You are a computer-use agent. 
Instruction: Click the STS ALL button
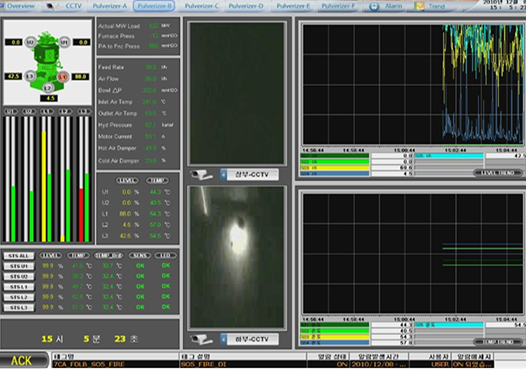pyautogui.click(x=19, y=256)
